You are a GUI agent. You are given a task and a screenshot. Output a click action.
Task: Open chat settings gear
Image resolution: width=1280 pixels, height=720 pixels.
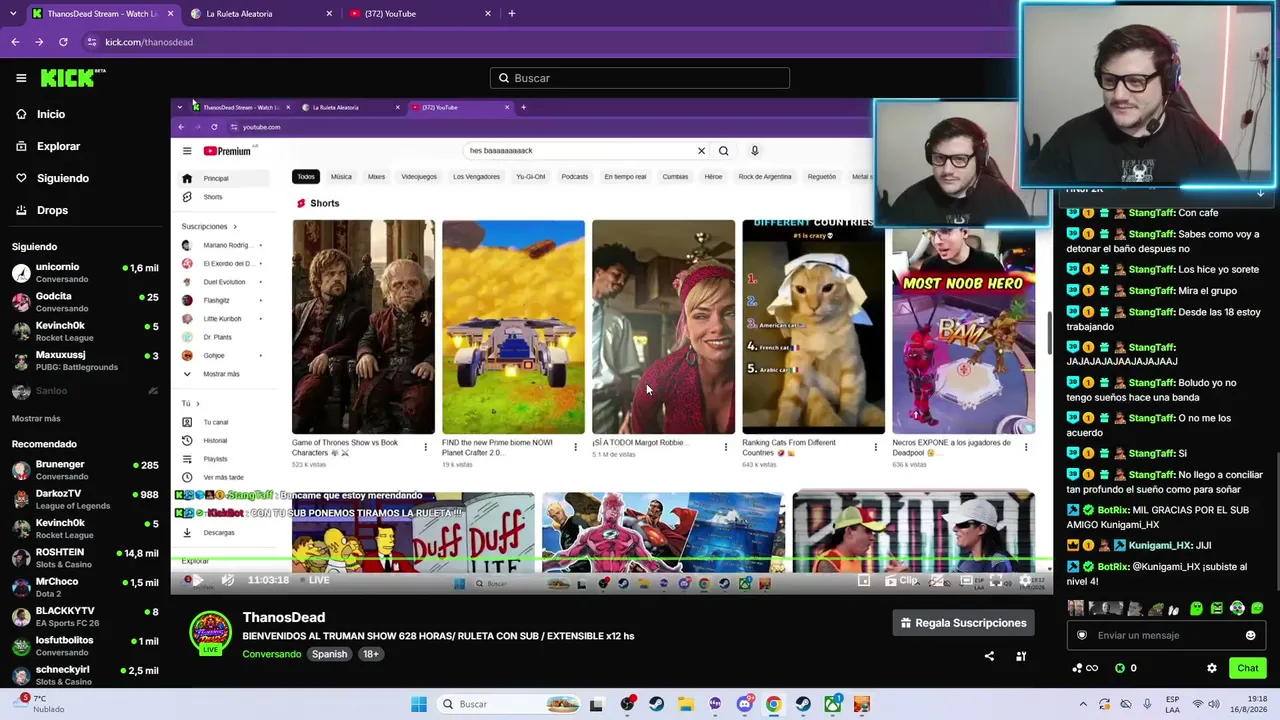[1212, 668]
